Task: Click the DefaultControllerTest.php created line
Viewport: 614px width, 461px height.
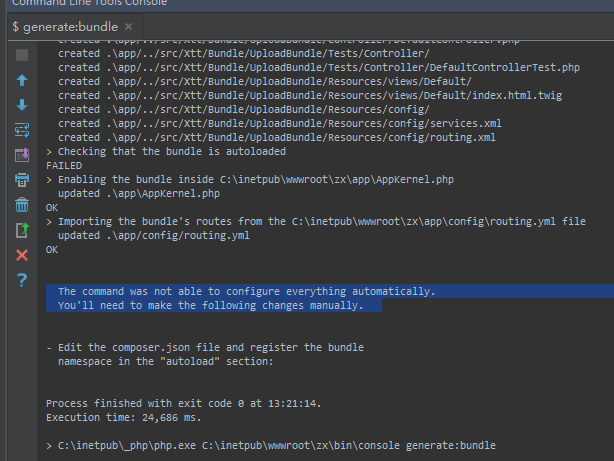Action: (x=319, y=67)
